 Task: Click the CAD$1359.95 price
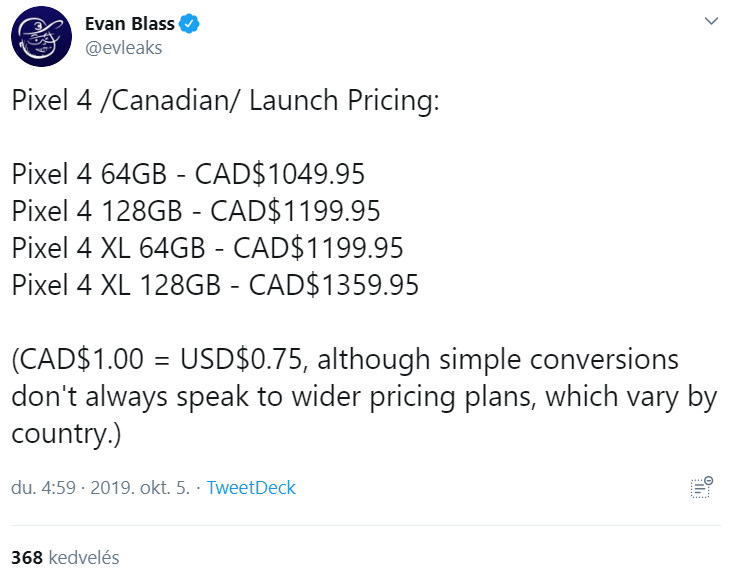click(x=334, y=285)
